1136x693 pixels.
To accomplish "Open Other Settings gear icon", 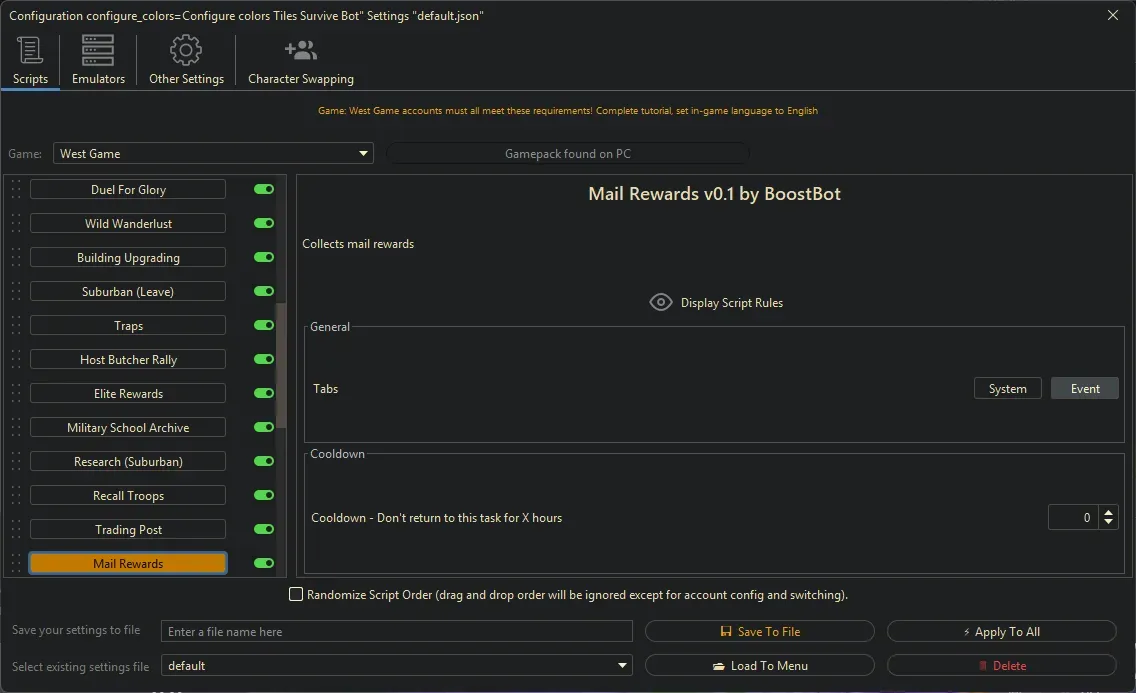I will coord(186,51).
